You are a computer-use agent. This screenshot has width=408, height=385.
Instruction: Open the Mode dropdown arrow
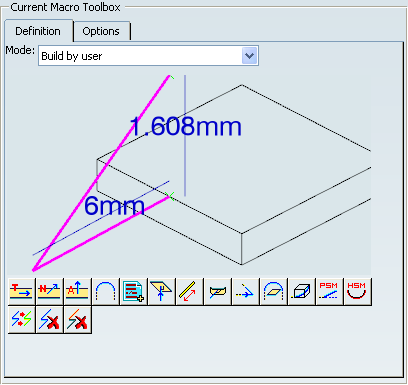[250, 56]
